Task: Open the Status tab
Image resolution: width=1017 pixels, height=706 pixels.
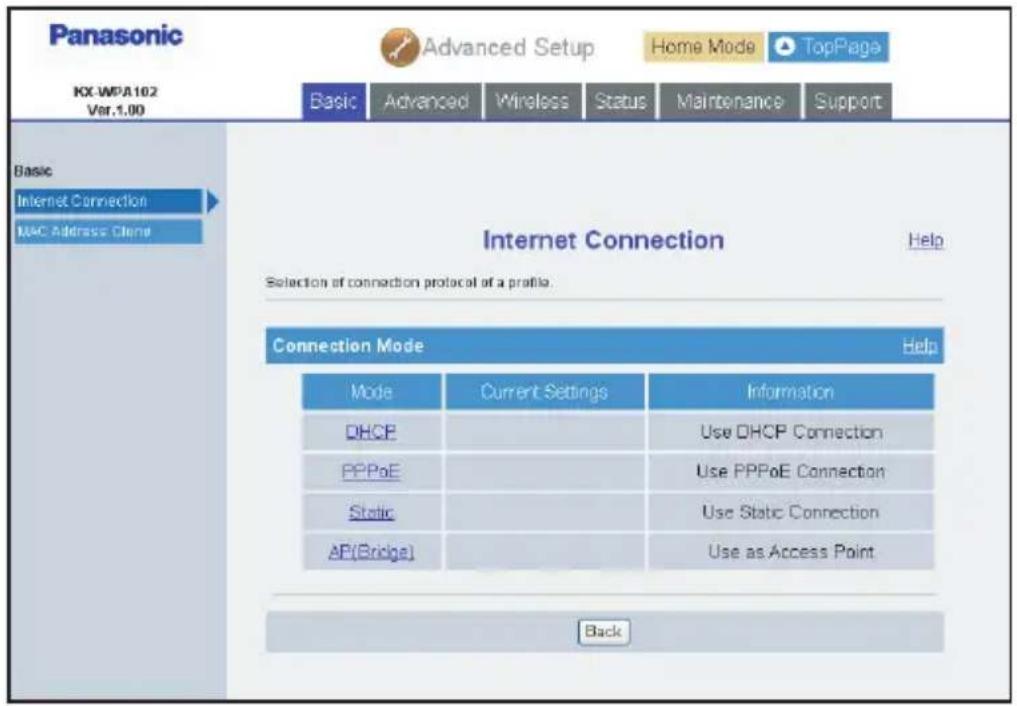Action: 621,101
